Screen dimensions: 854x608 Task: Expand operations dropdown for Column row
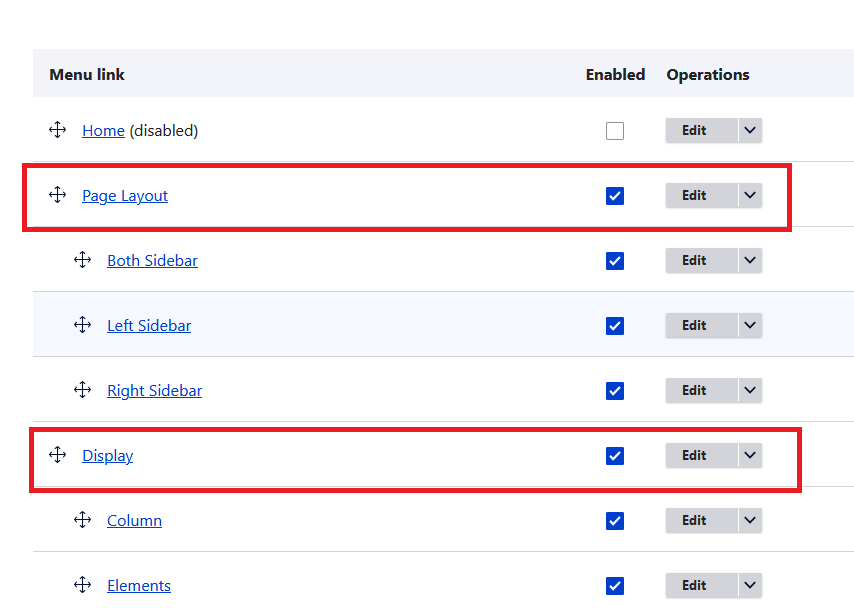(x=750, y=520)
